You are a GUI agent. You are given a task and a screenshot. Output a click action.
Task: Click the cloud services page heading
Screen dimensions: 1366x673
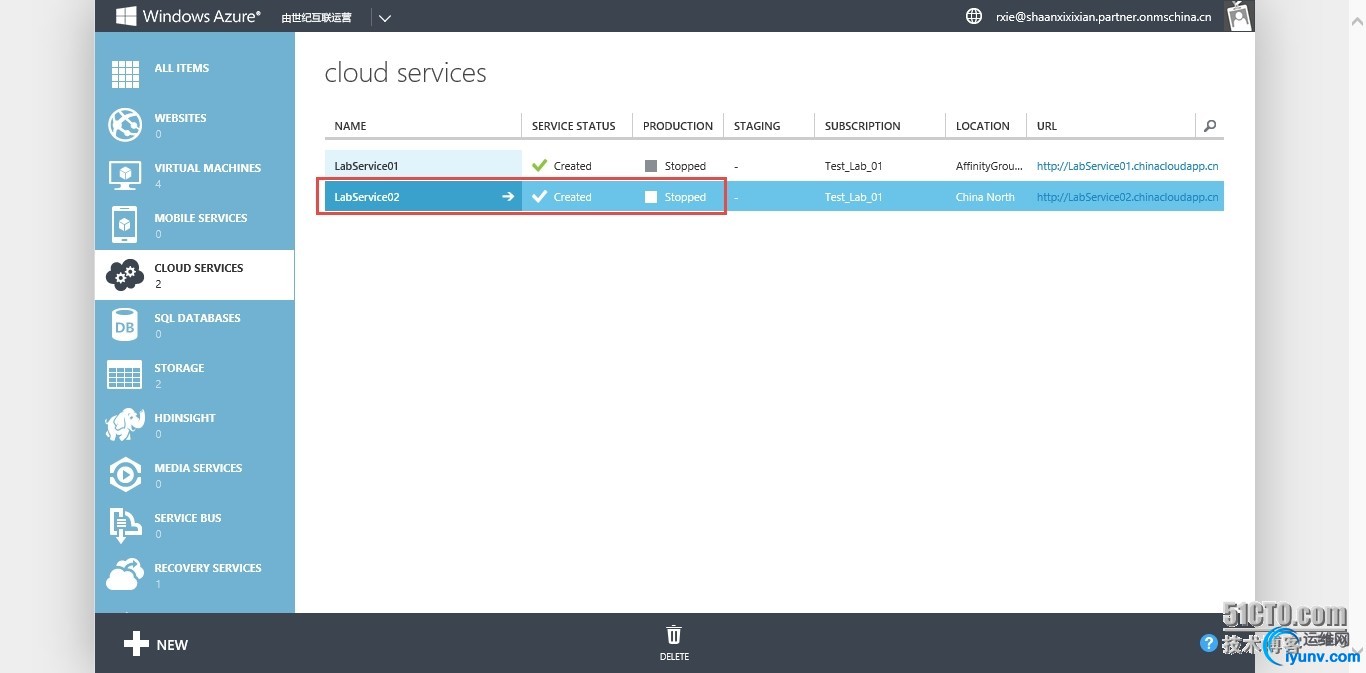[x=405, y=73]
